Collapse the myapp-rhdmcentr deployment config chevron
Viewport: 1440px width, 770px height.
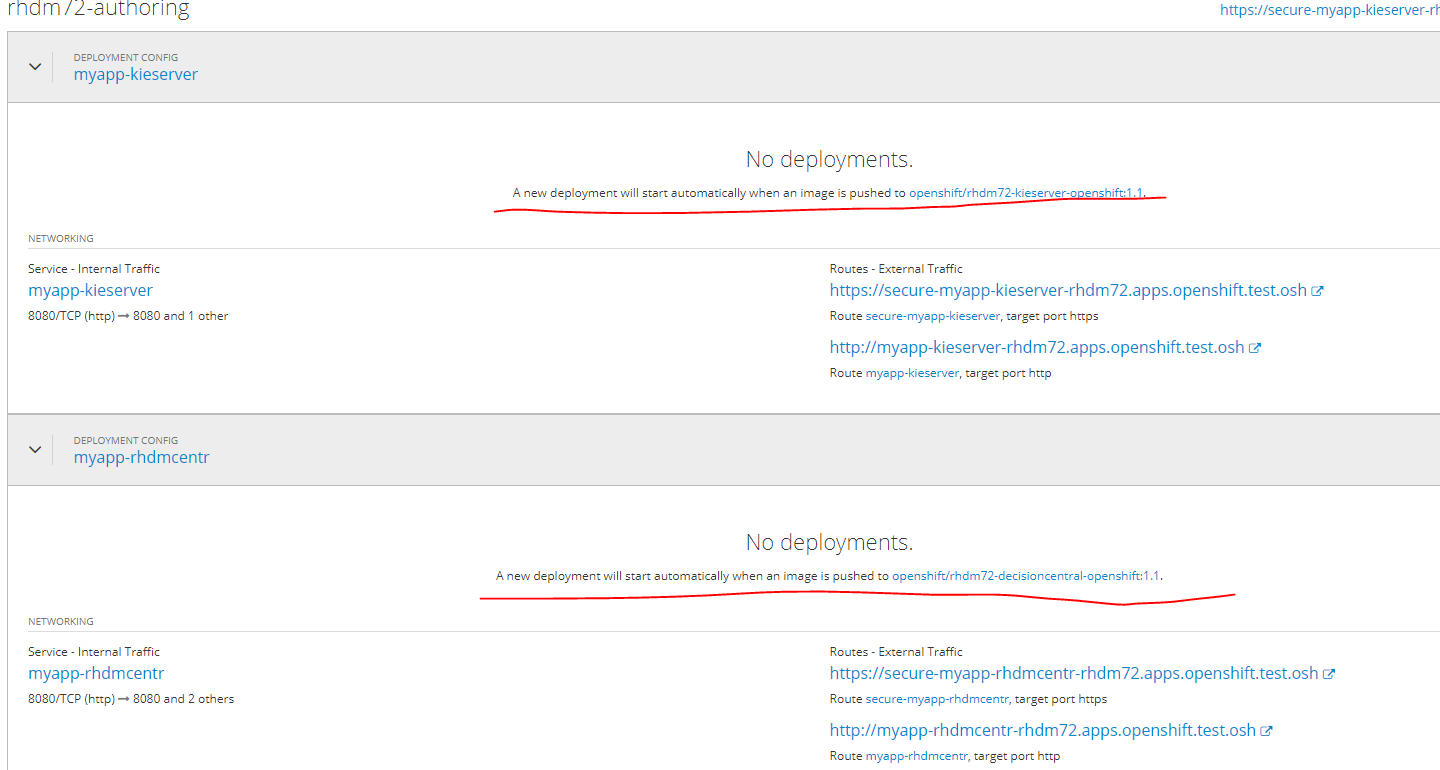pyautogui.click(x=35, y=450)
